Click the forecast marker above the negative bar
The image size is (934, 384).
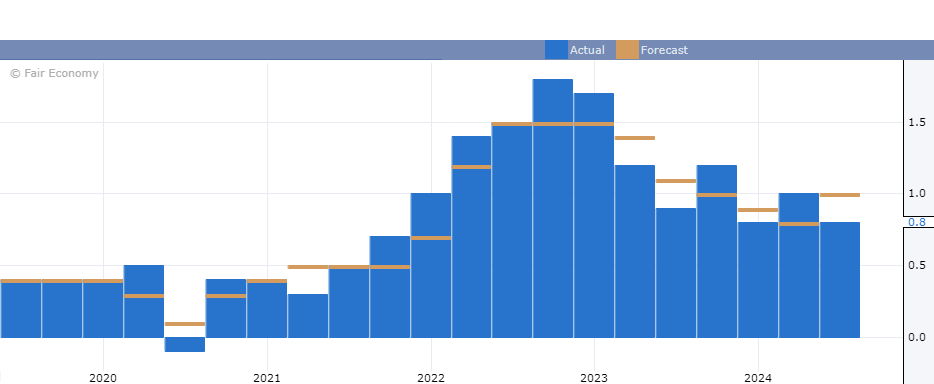[x=185, y=324]
